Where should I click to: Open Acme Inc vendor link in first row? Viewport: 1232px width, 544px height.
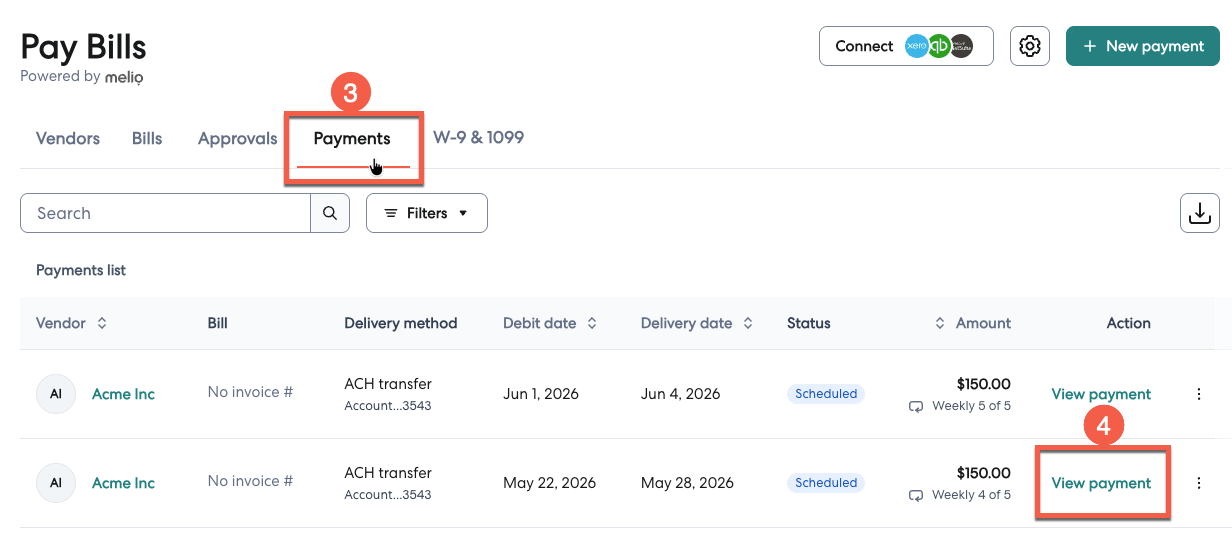[123, 394]
